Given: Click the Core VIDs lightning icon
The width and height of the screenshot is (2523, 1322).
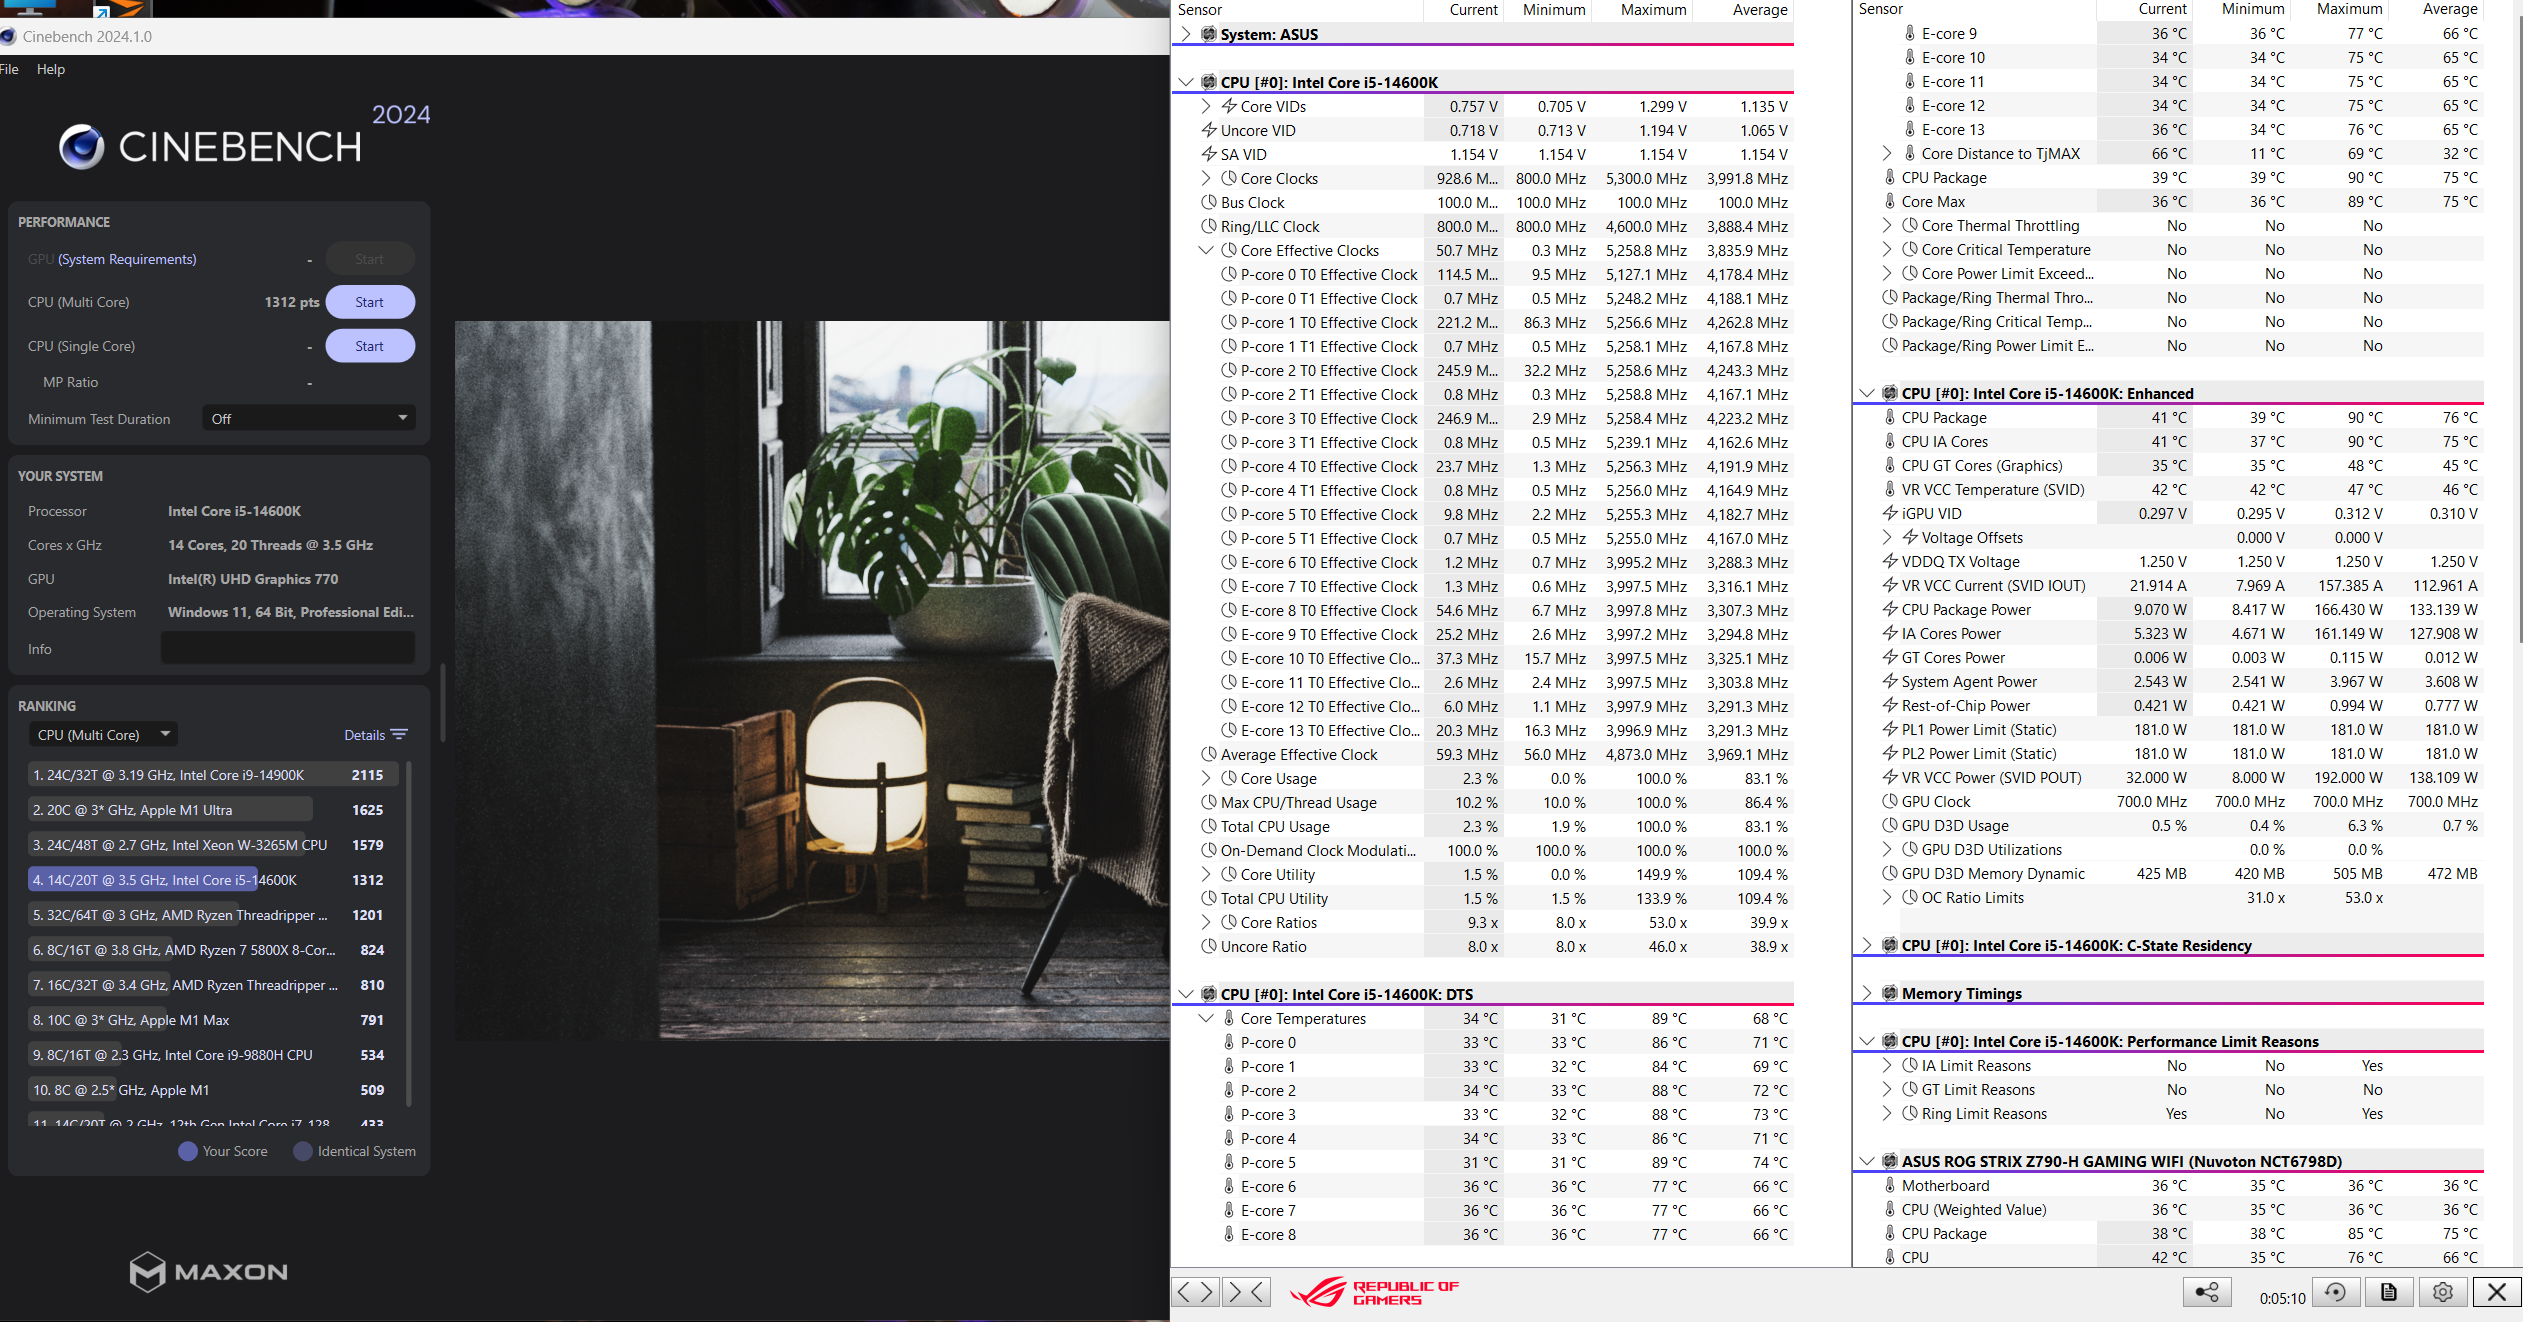Looking at the screenshot, I should [1229, 106].
